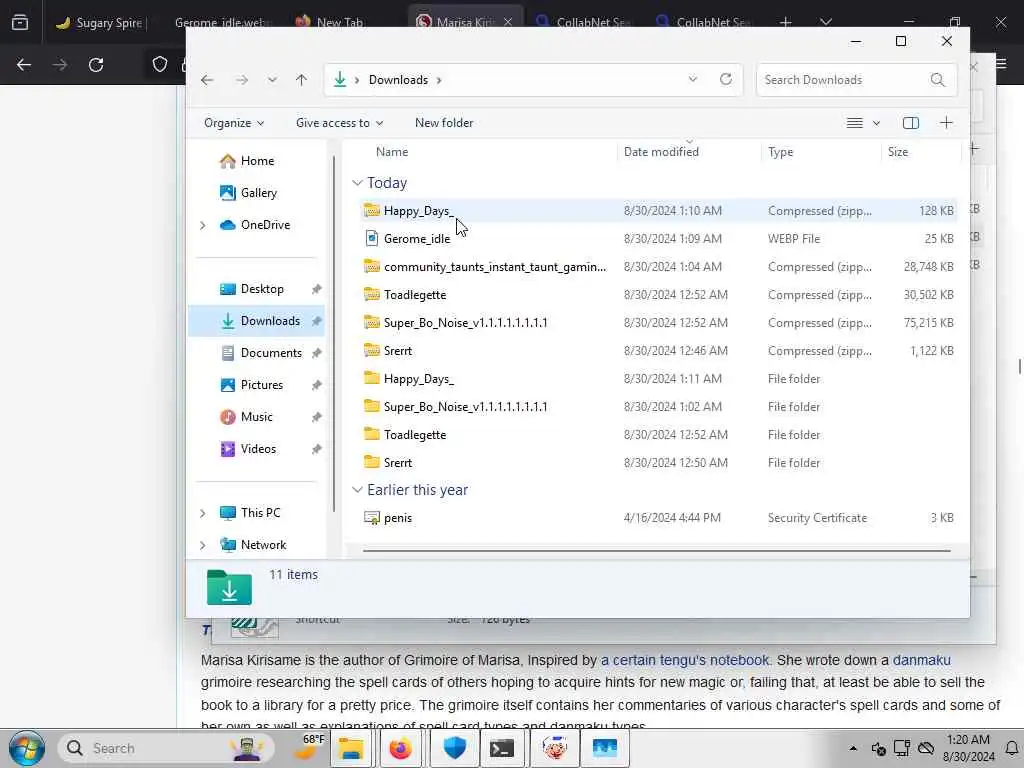
Task: Select the Gerome_idle WEBP file
Action: point(658,238)
